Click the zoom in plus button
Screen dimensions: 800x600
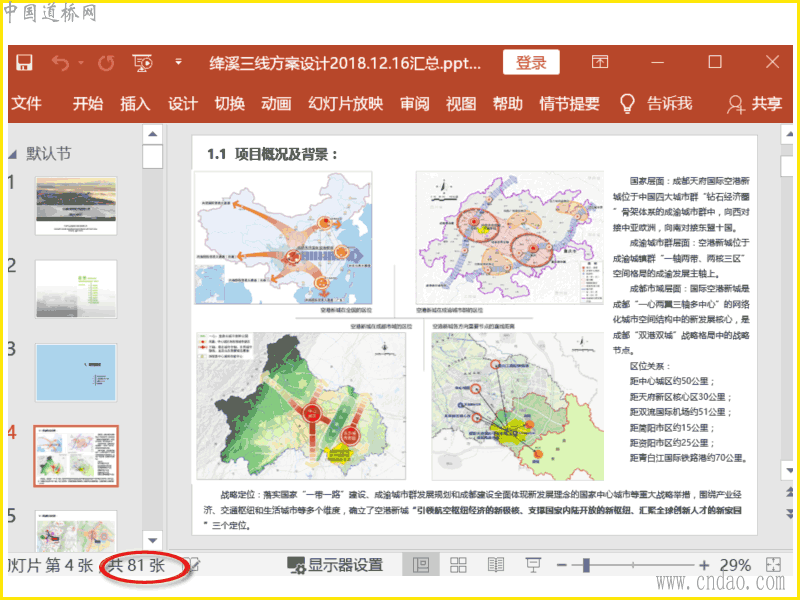click(704, 565)
